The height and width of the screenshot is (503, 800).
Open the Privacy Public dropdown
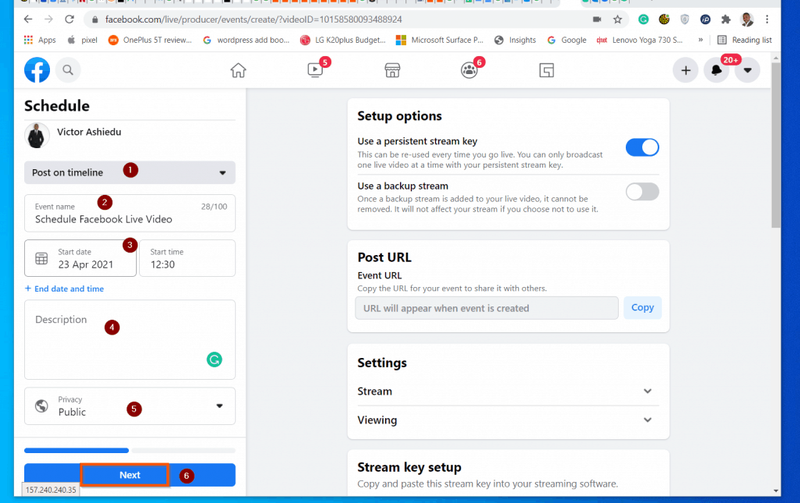(x=130, y=406)
